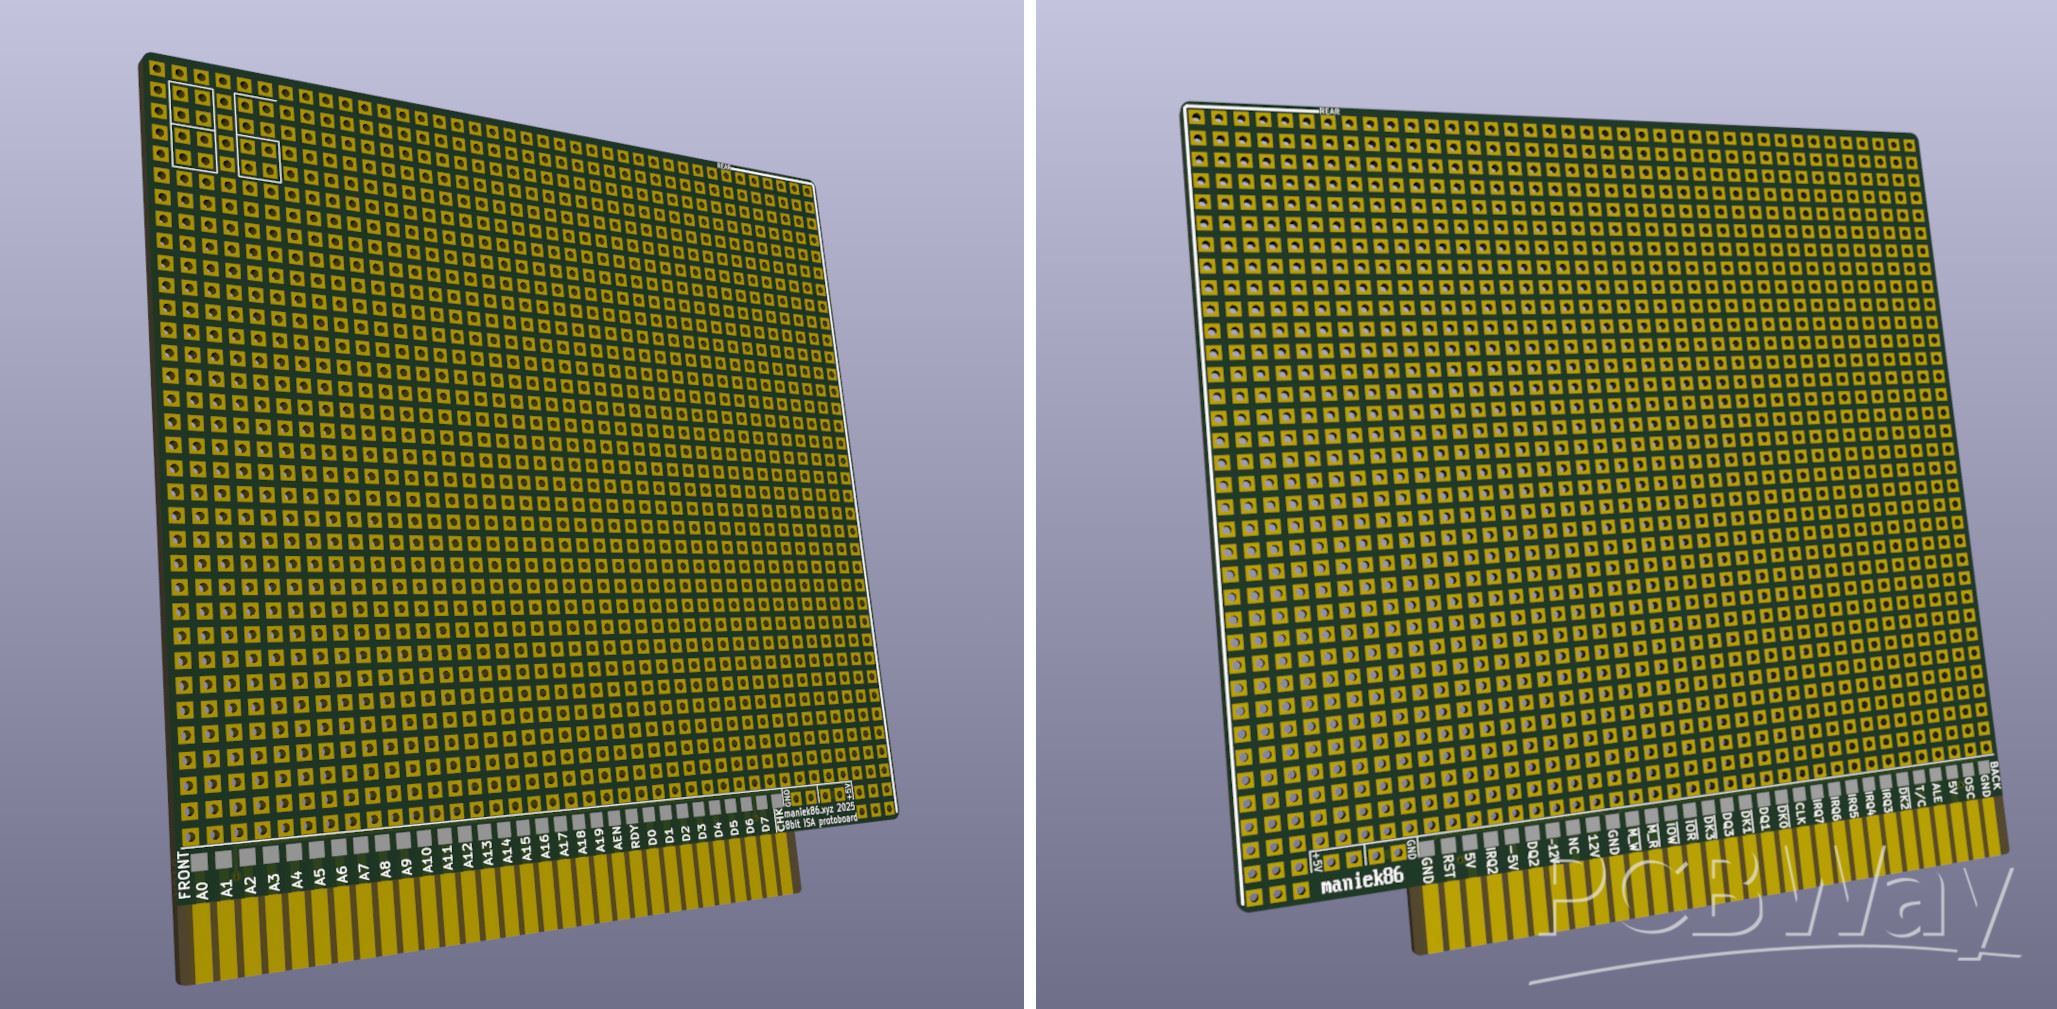2057x1009 pixels.
Task: Click the A0 pin label
Action: (202, 890)
